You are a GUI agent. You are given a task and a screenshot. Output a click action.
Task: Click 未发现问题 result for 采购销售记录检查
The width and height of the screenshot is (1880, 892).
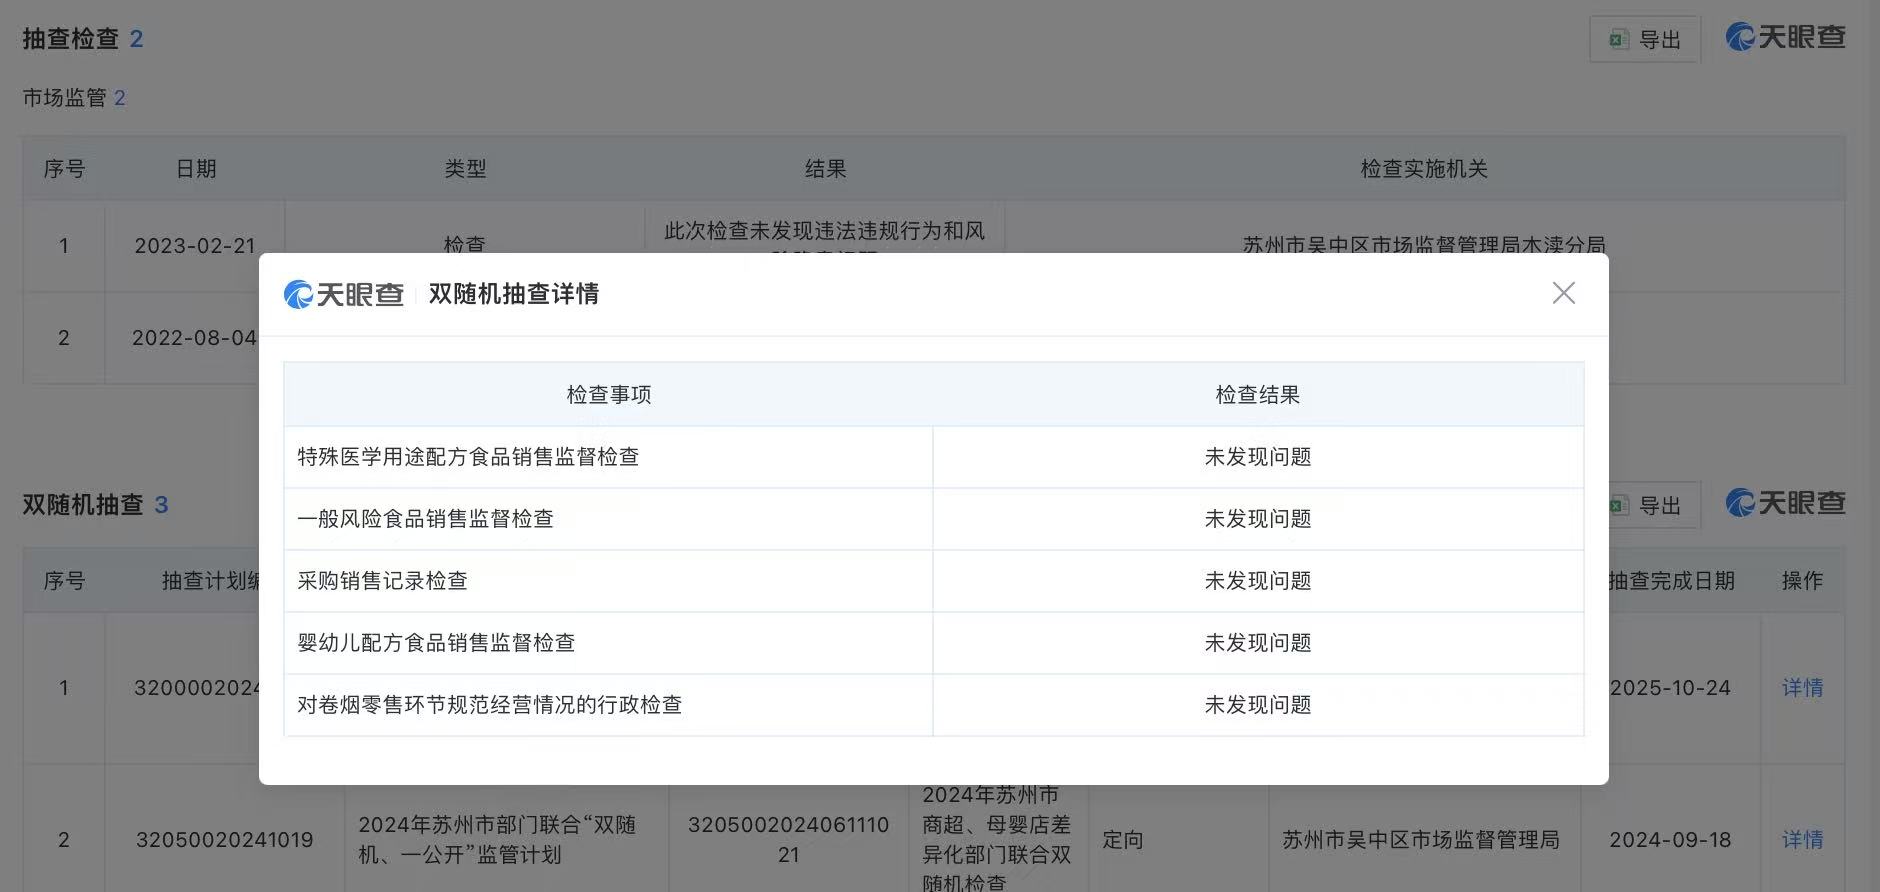click(1258, 581)
